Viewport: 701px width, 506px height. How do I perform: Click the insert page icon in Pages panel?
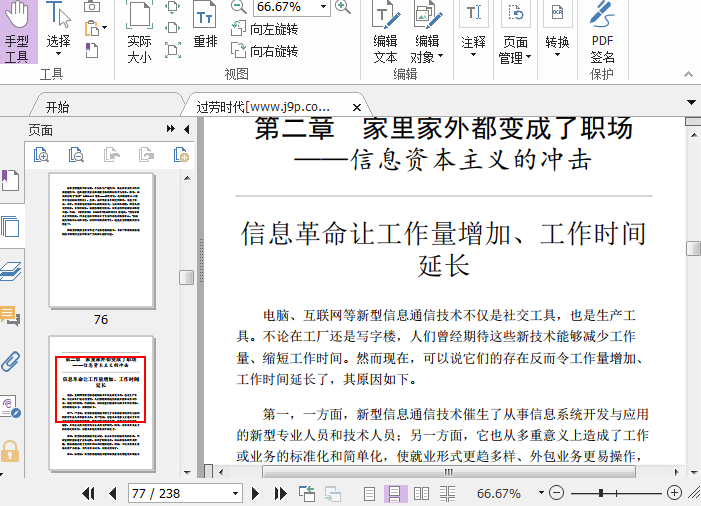181,155
